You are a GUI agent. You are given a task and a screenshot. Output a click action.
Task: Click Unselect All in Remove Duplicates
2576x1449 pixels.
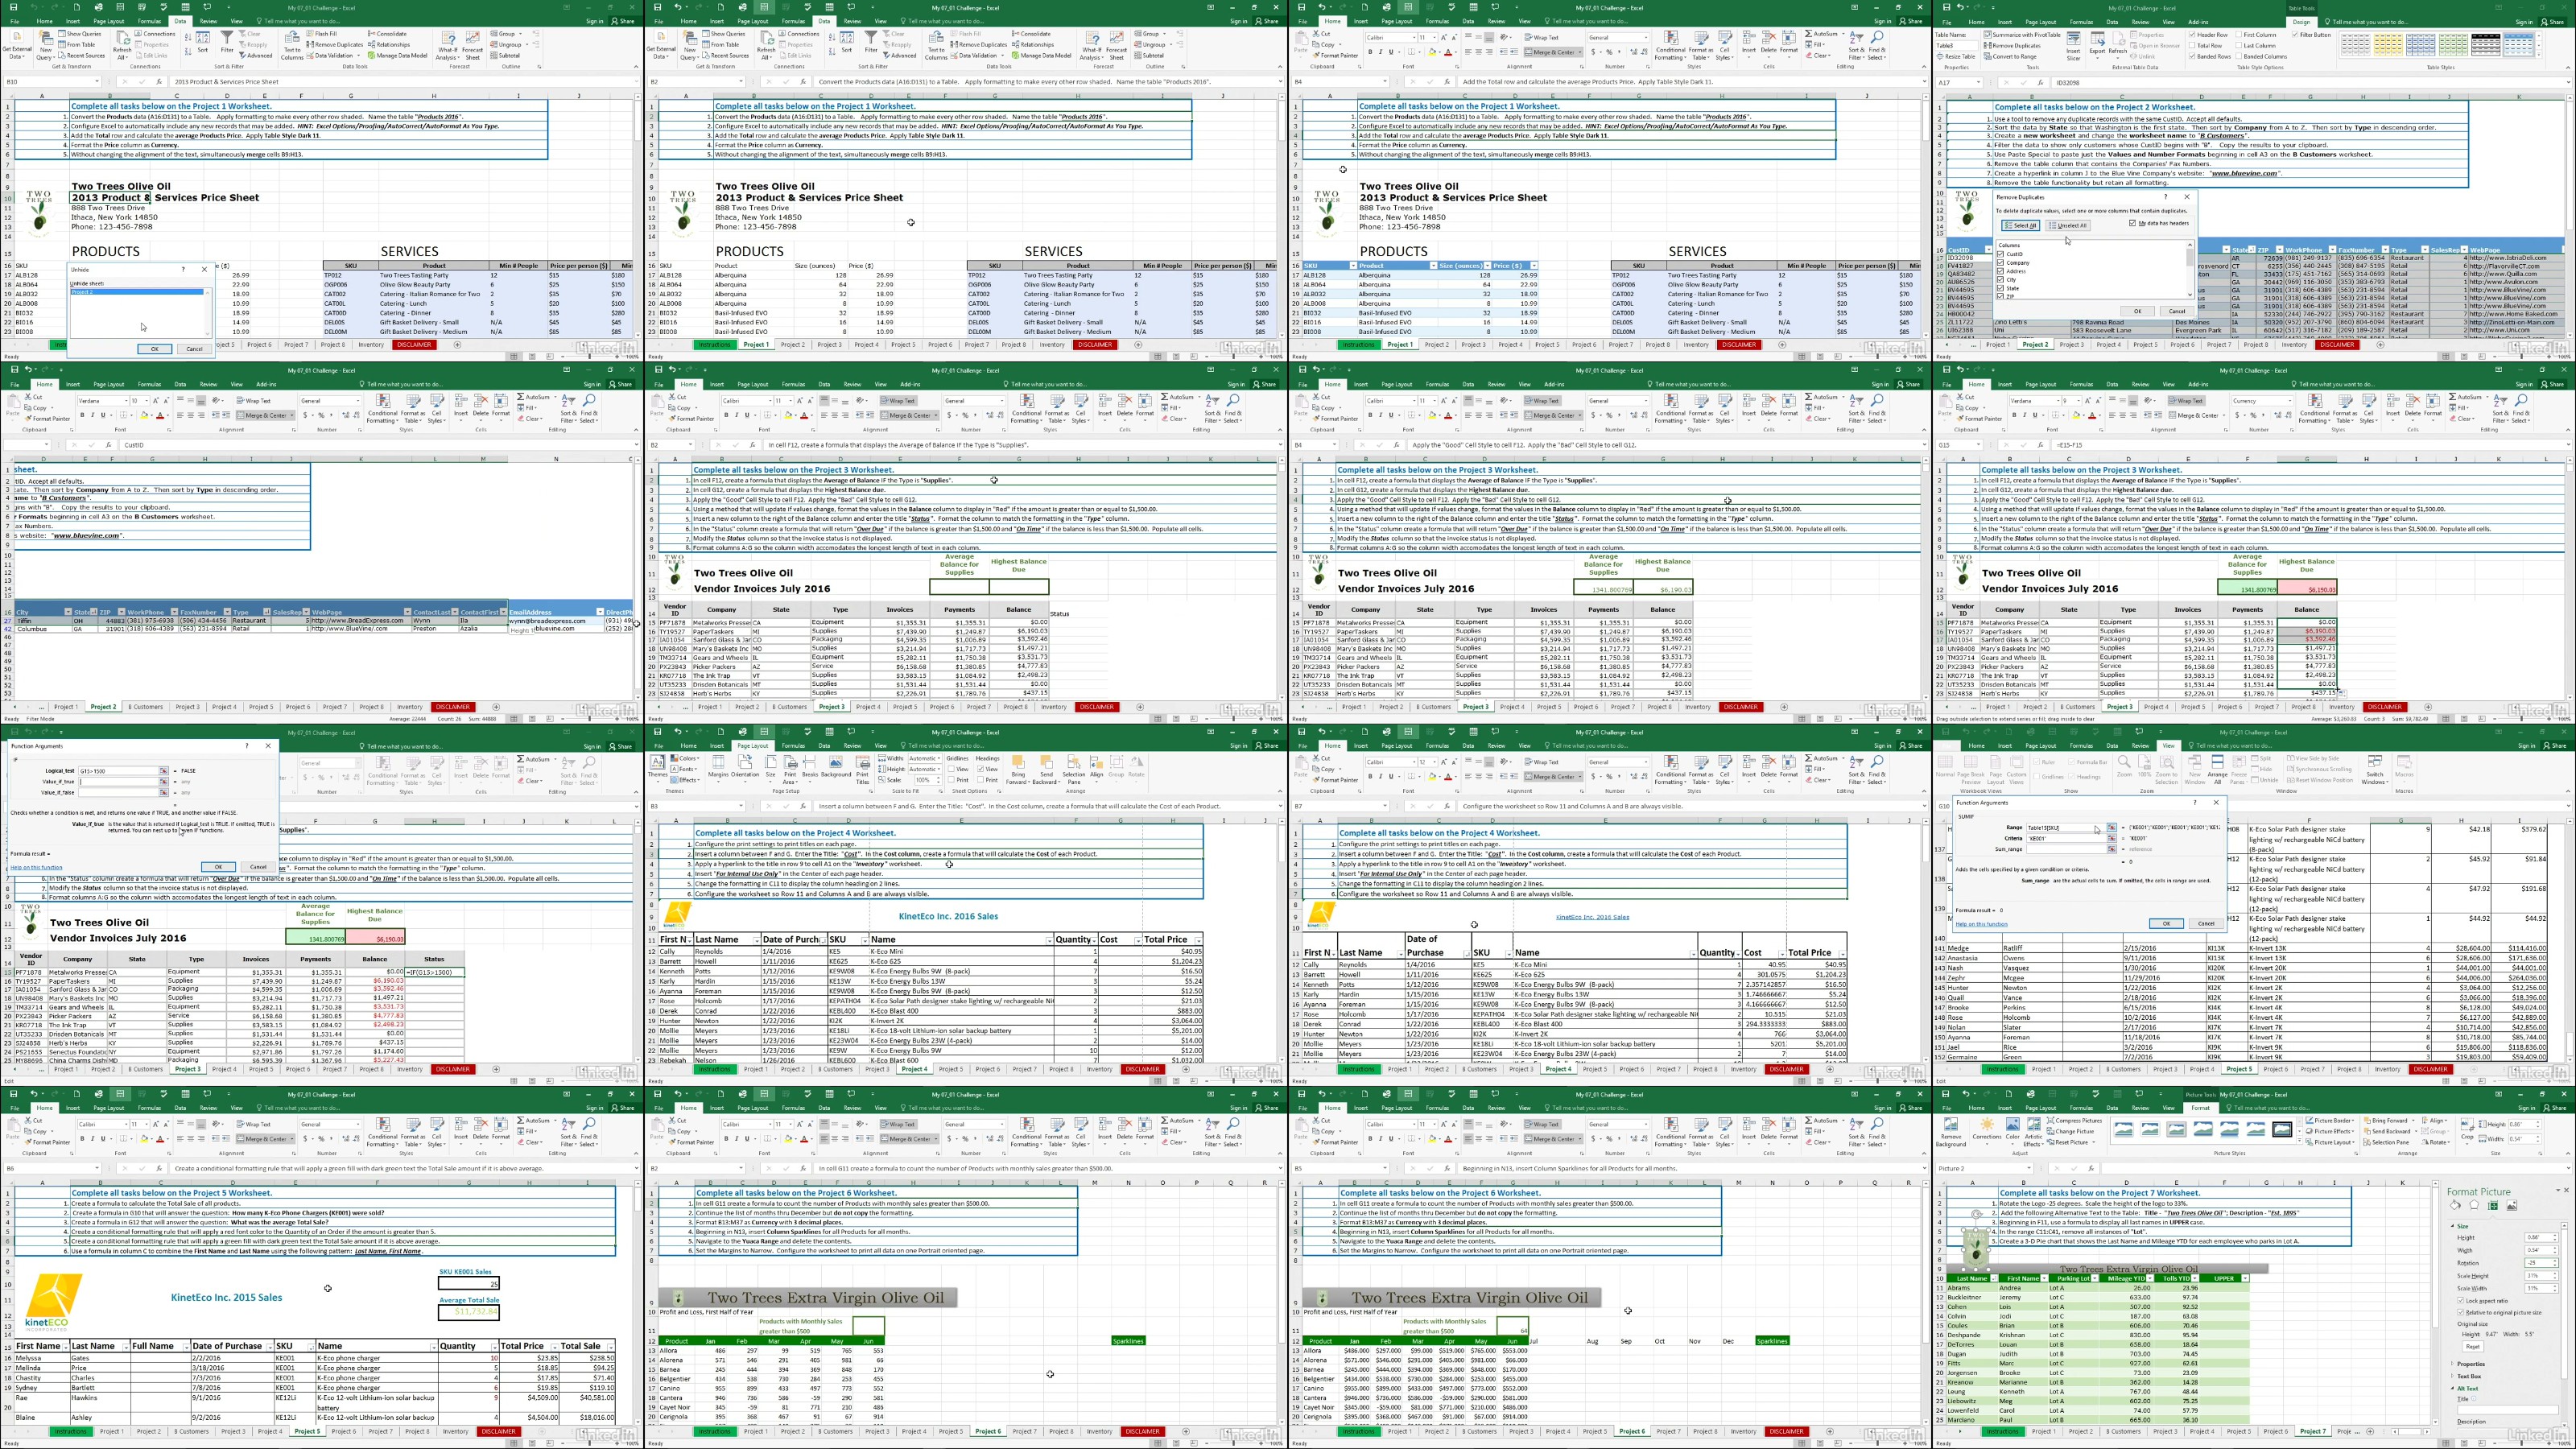[x=2067, y=226]
